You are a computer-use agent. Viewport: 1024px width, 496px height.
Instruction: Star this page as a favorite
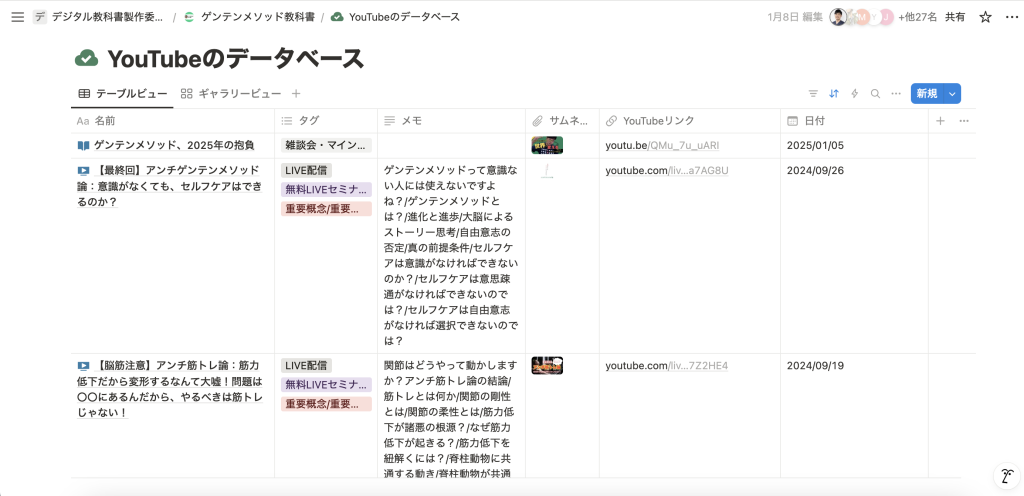click(x=985, y=17)
